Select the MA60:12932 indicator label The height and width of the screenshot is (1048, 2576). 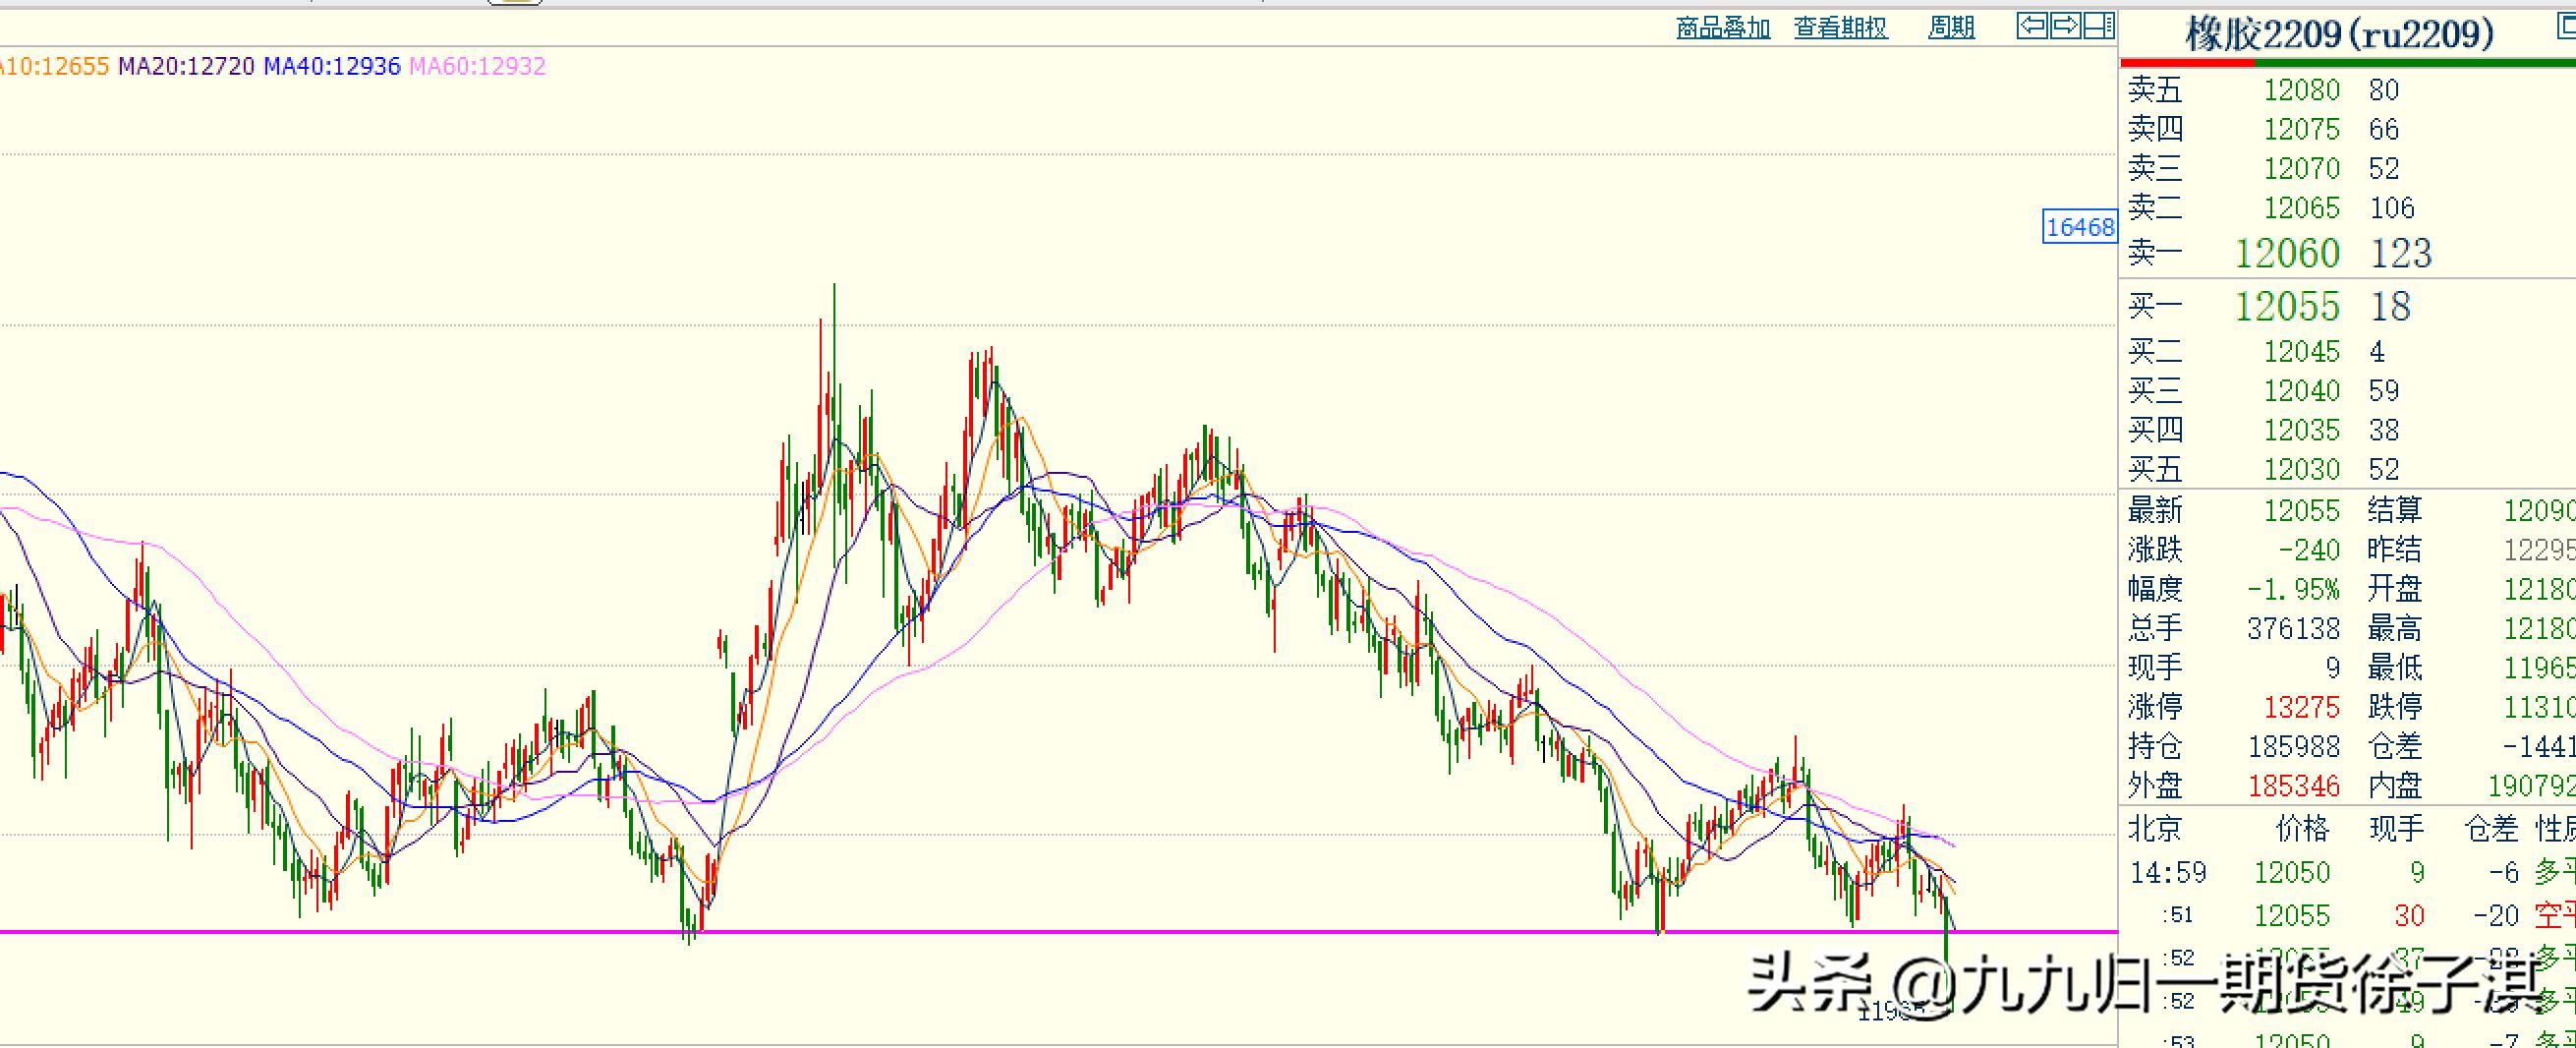[x=478, y=67]
